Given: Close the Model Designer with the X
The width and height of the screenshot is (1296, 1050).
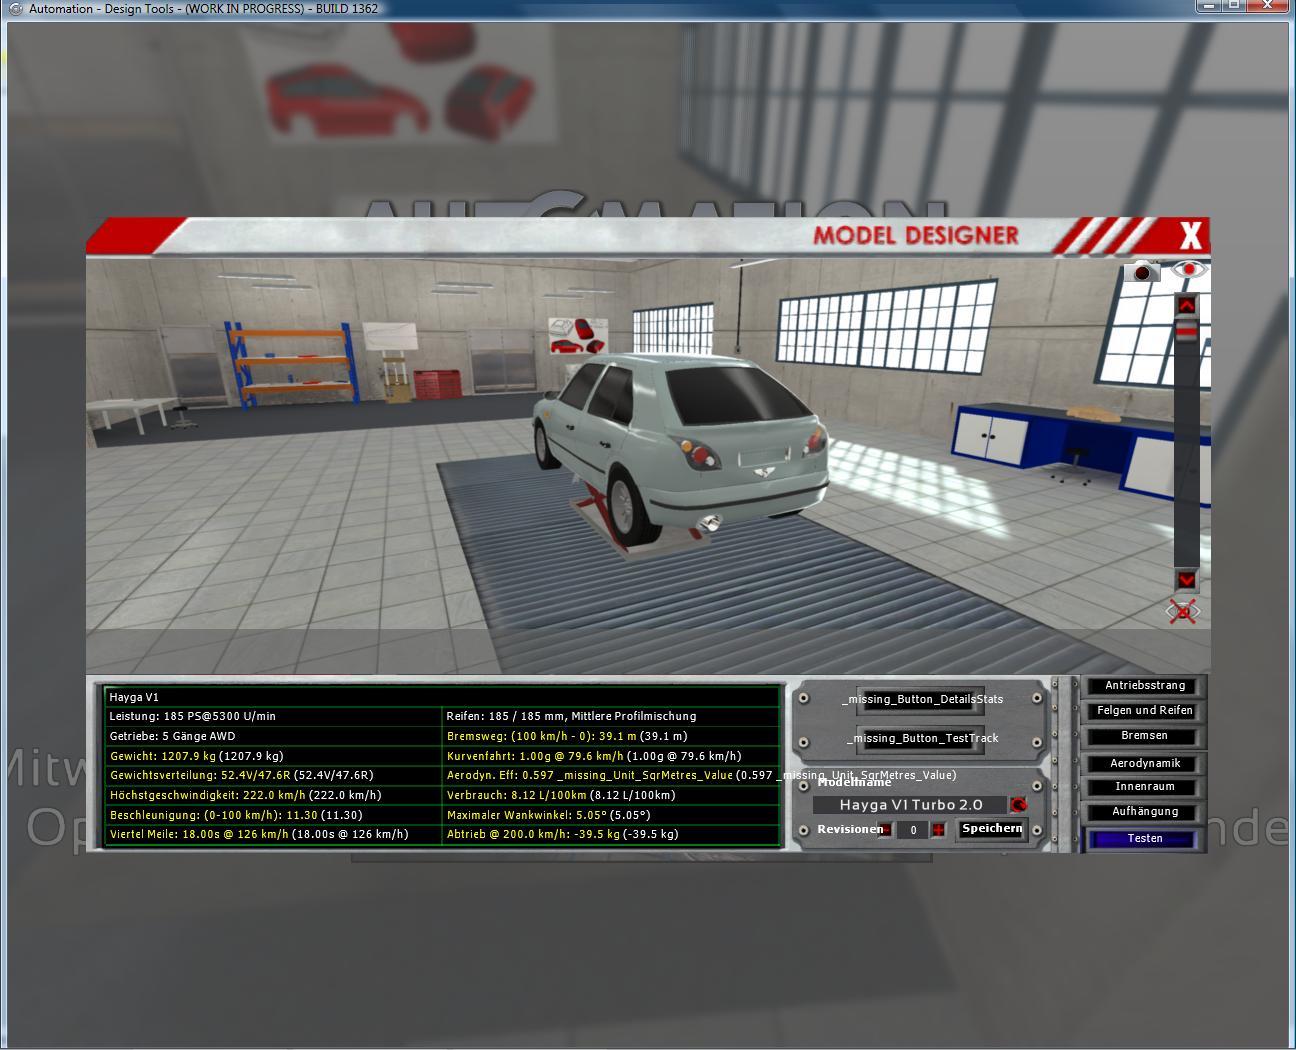Looking at the screenshot, I should 1190,236.
